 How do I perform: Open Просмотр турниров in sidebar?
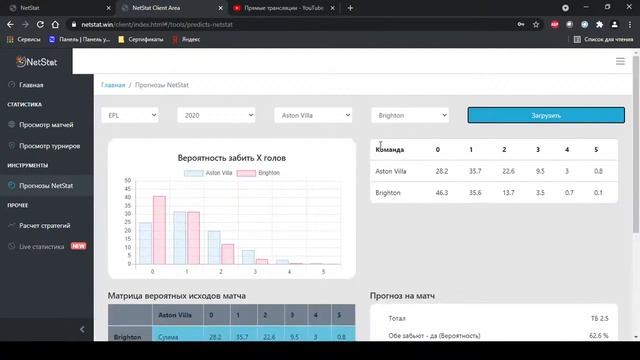pos(49,146)
